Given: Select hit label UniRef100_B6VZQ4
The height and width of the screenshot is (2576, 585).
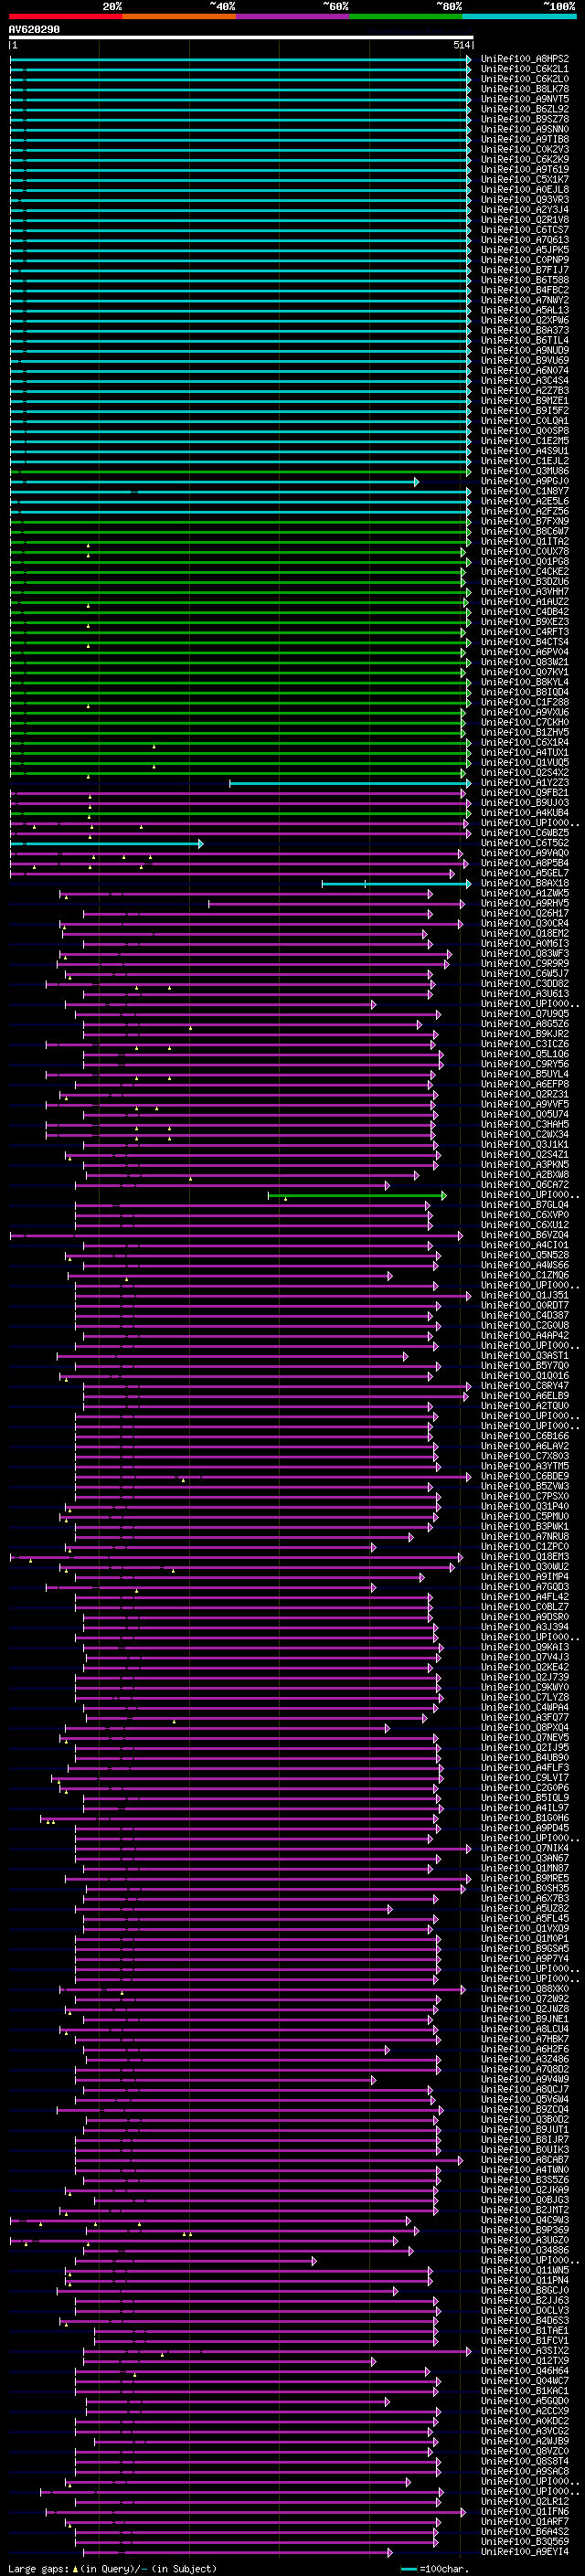Looking at the screenshot, I should point(525,1235).
